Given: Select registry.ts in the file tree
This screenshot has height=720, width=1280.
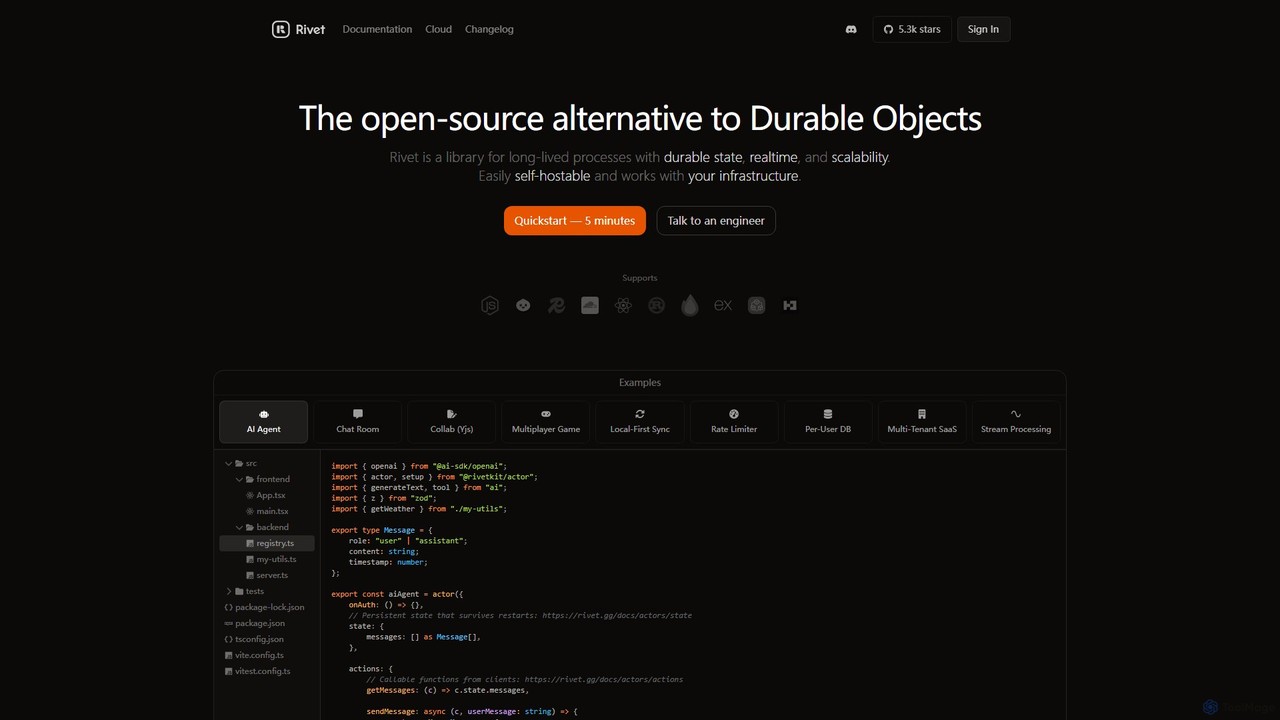Looking at the screenshot, I should click(266, 543).
